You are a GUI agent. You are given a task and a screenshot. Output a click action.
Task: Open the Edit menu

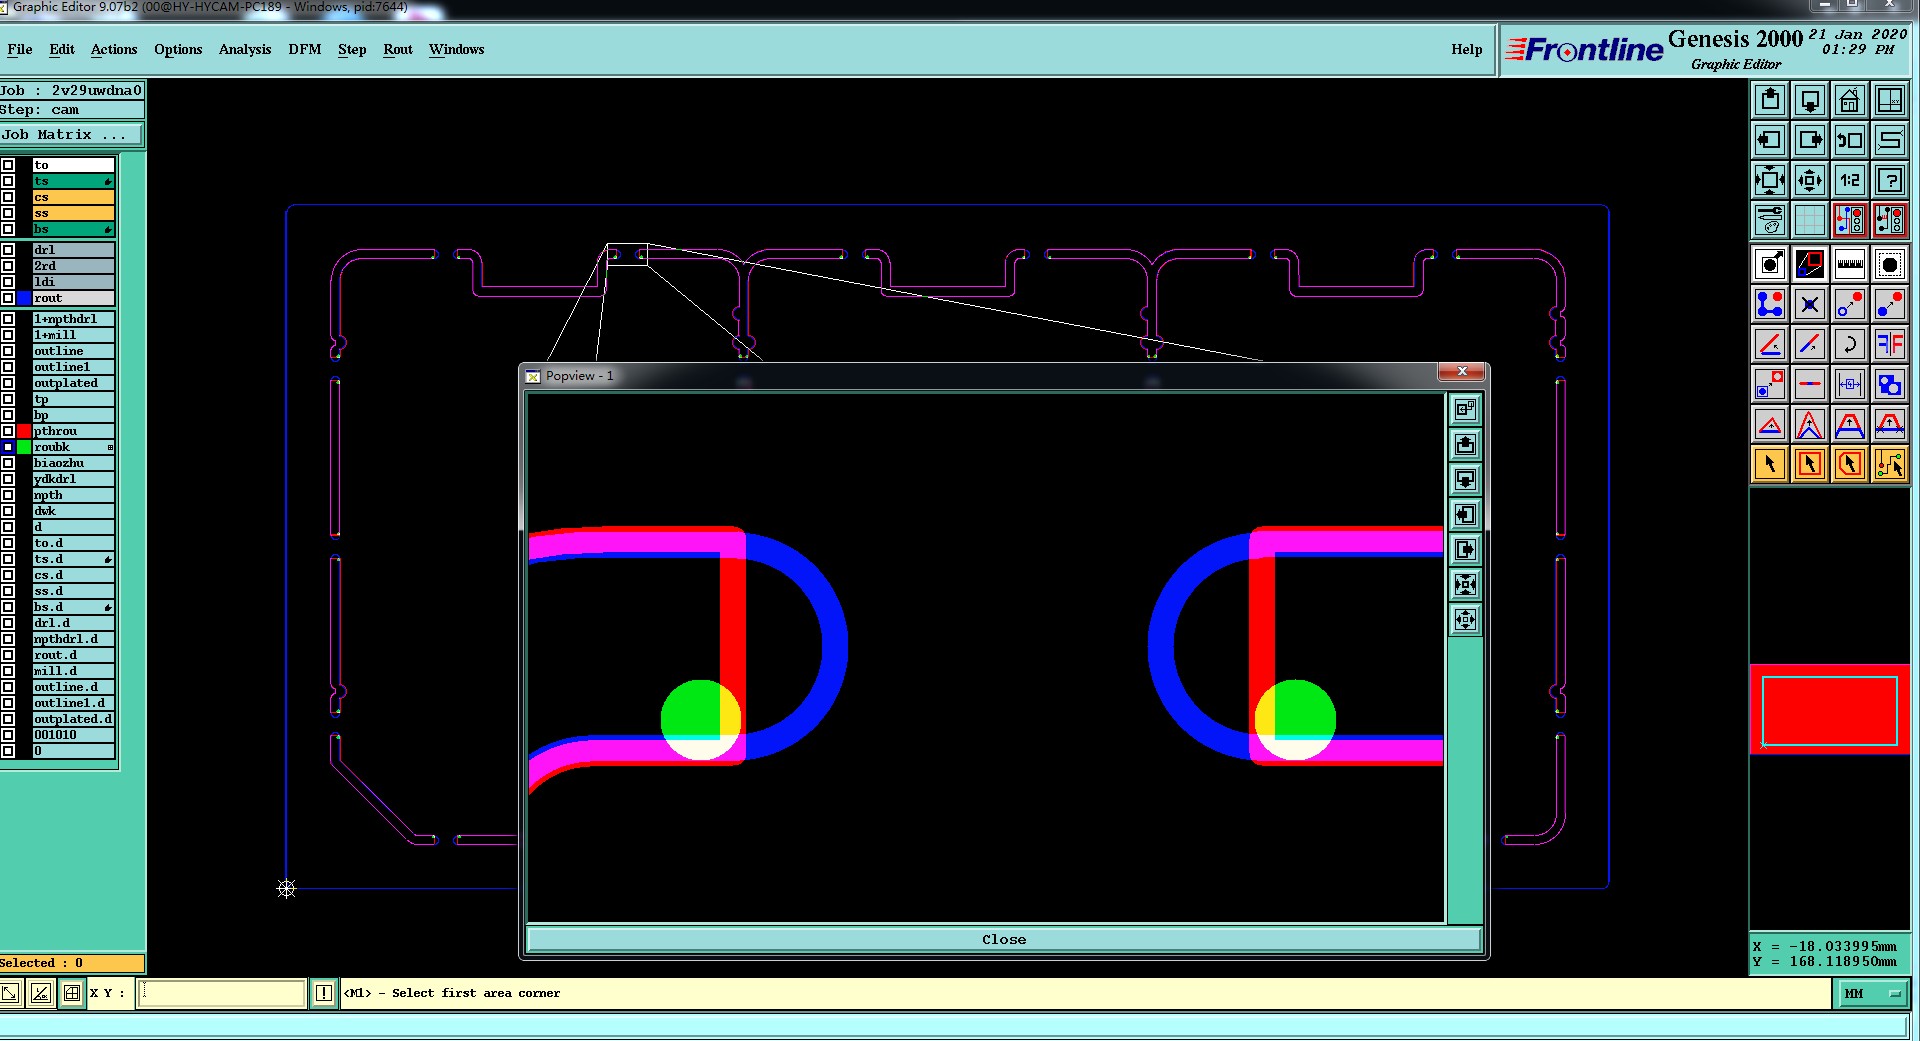(62, 49)
